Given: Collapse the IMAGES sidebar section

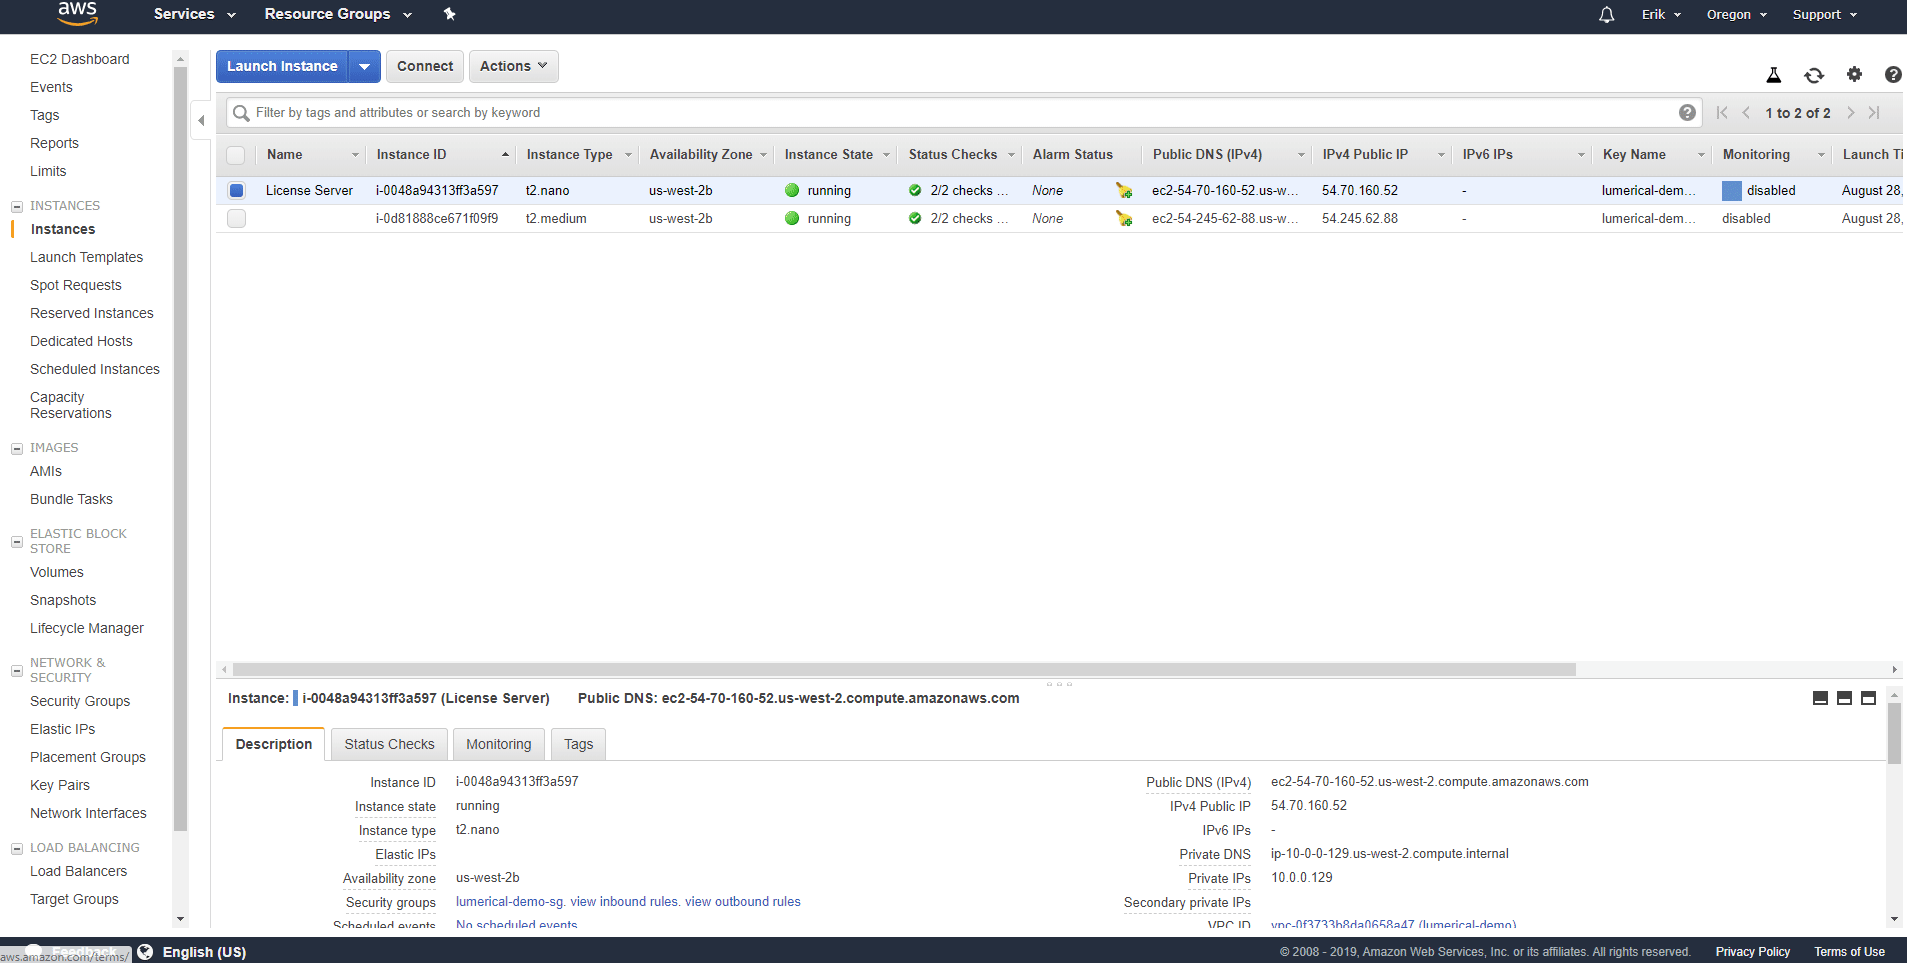Looking at the screenshot, I should [x=17, y=448].
